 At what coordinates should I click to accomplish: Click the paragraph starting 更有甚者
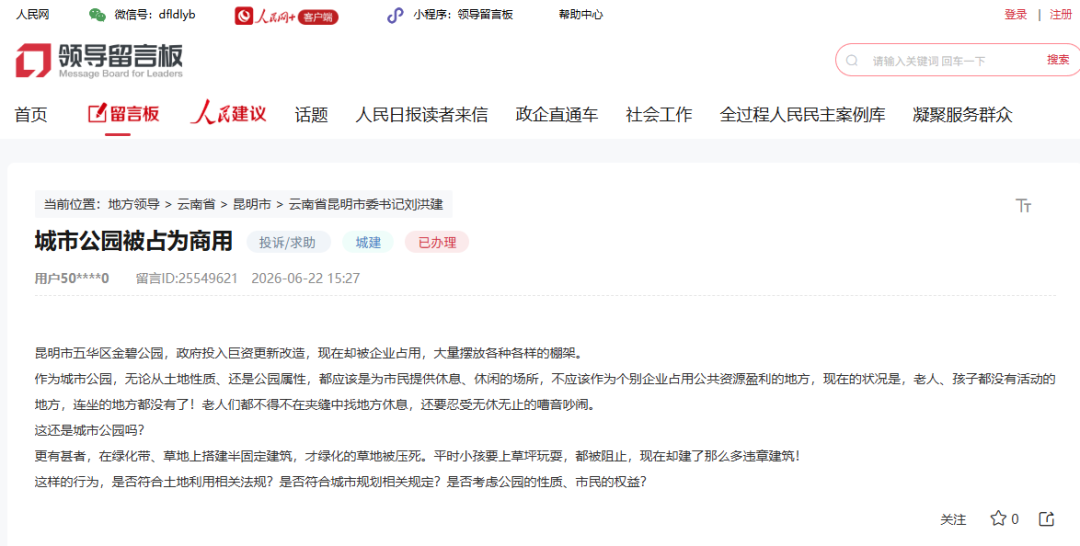coord(417,456)
